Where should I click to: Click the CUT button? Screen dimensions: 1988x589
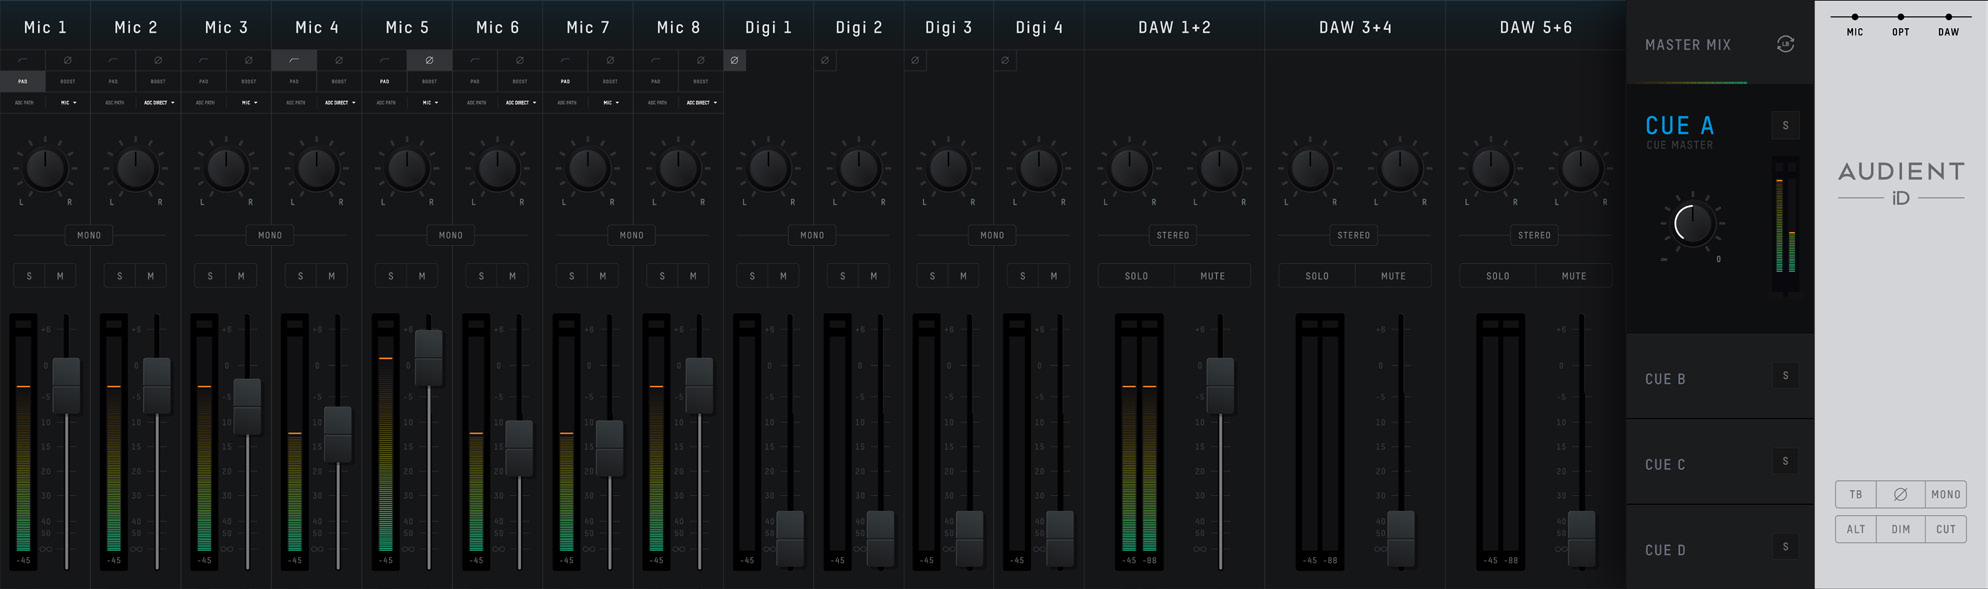tap(1946, 529)
